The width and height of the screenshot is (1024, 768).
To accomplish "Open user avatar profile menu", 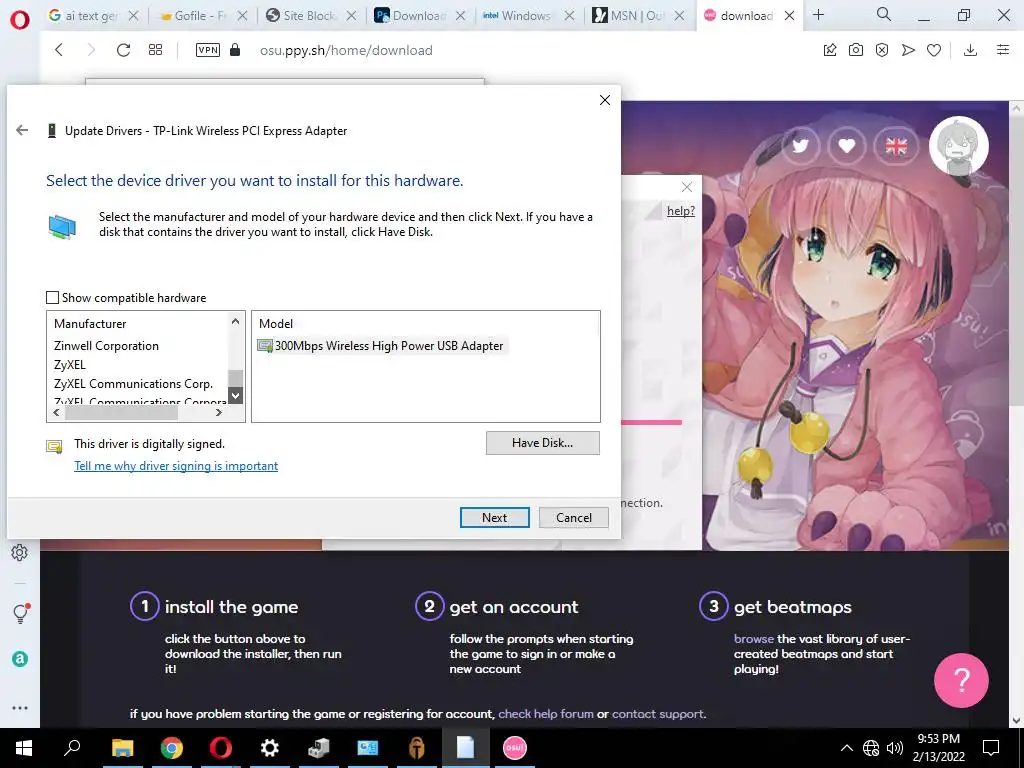I will coord(959,146).
